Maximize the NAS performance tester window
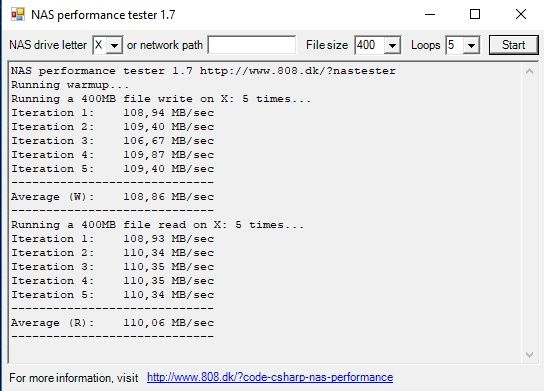The height and width of the screenshot is (391, 544). click(475, 15)
